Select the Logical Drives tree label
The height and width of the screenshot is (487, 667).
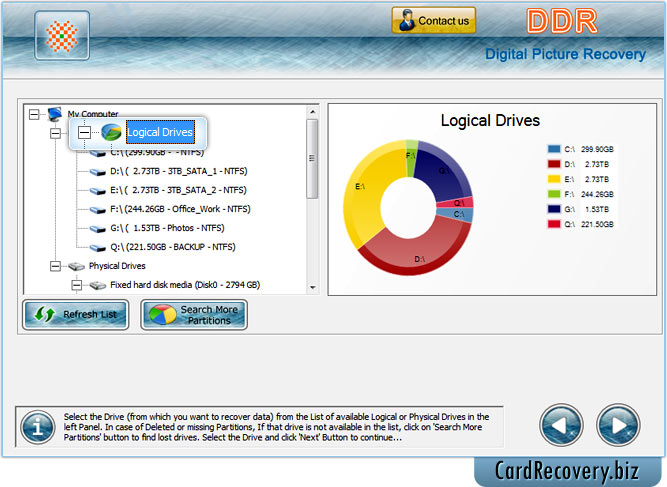pyautogui.click(x=160, y=132)
